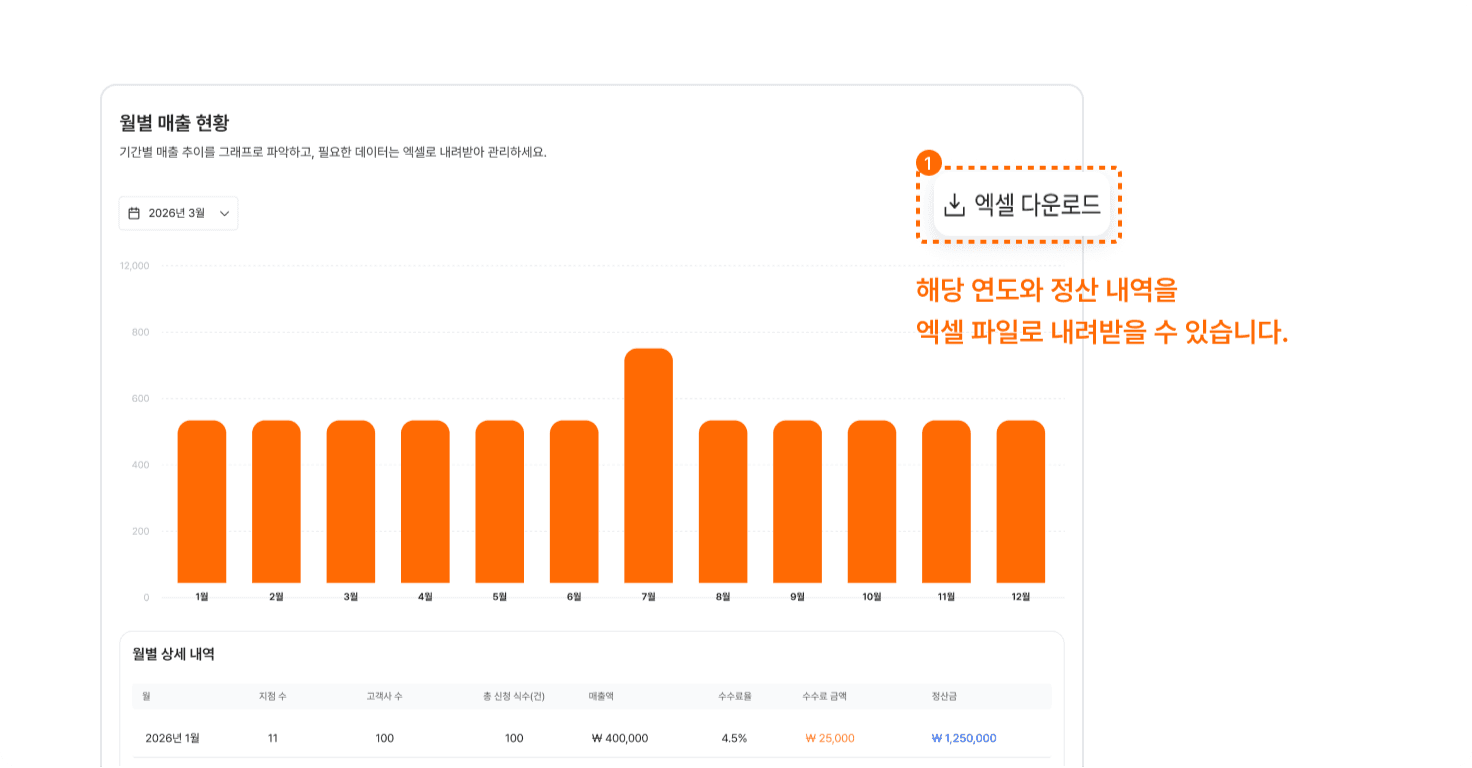
Task: Click the branch count value 11
Action: [x=273, y=738]
